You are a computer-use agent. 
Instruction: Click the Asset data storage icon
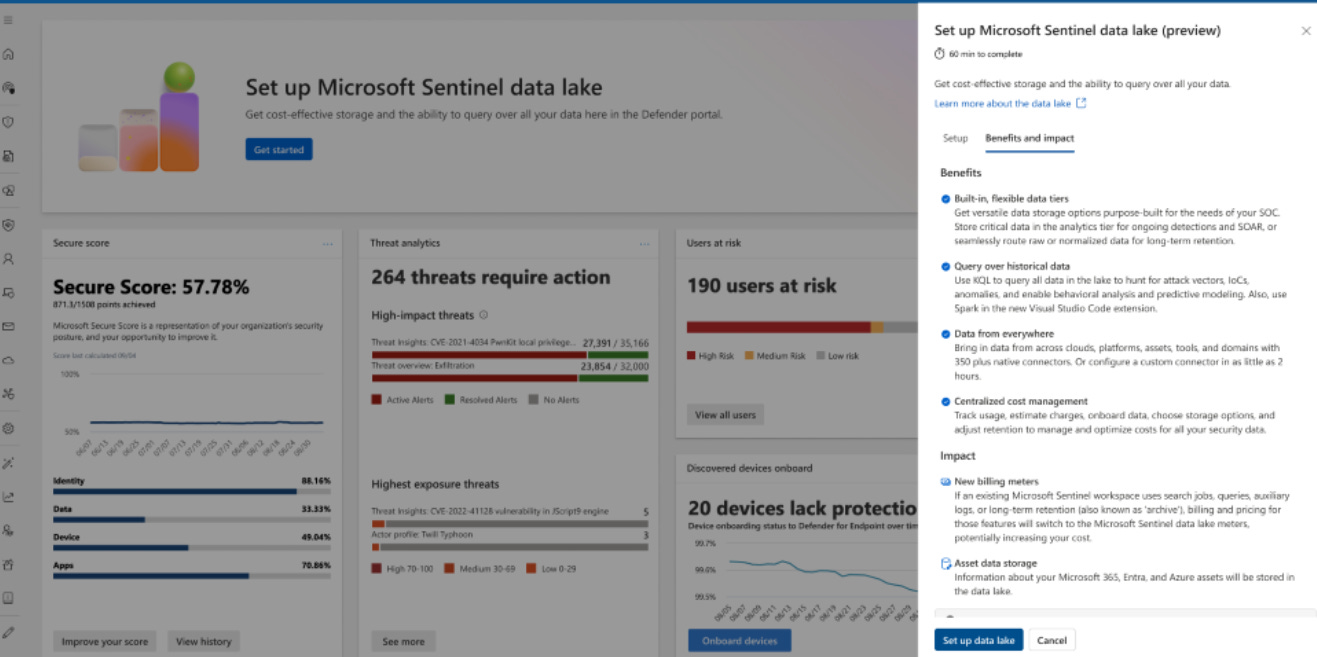(x=945, y=564)
